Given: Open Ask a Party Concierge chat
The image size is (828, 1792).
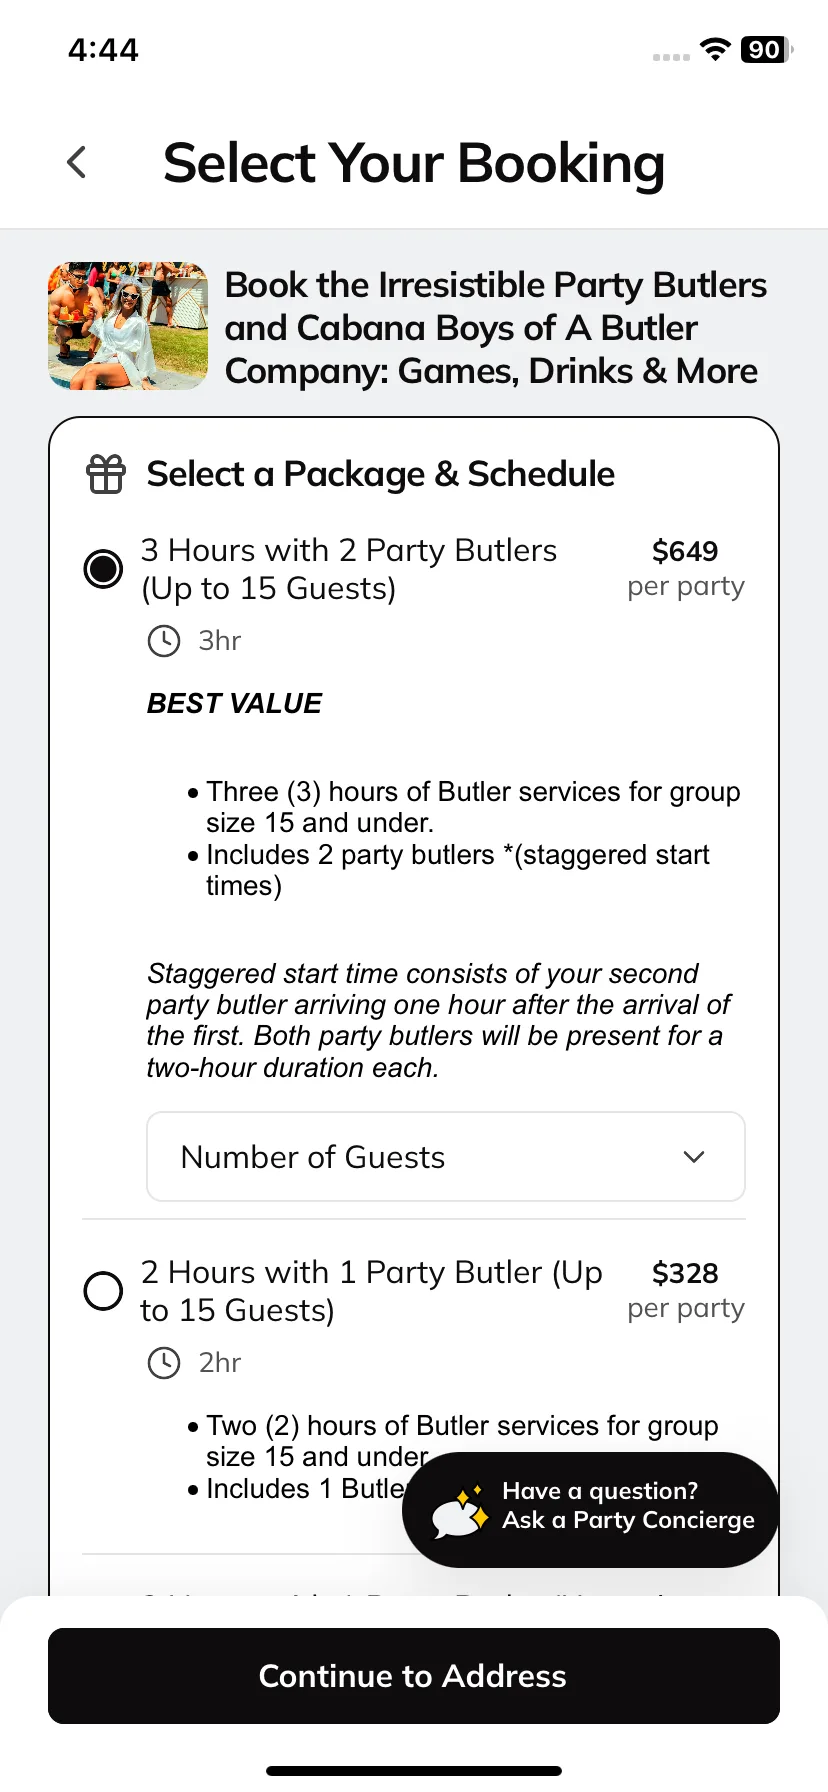Looking at the screenshot, I should (x=590, y=1510).
